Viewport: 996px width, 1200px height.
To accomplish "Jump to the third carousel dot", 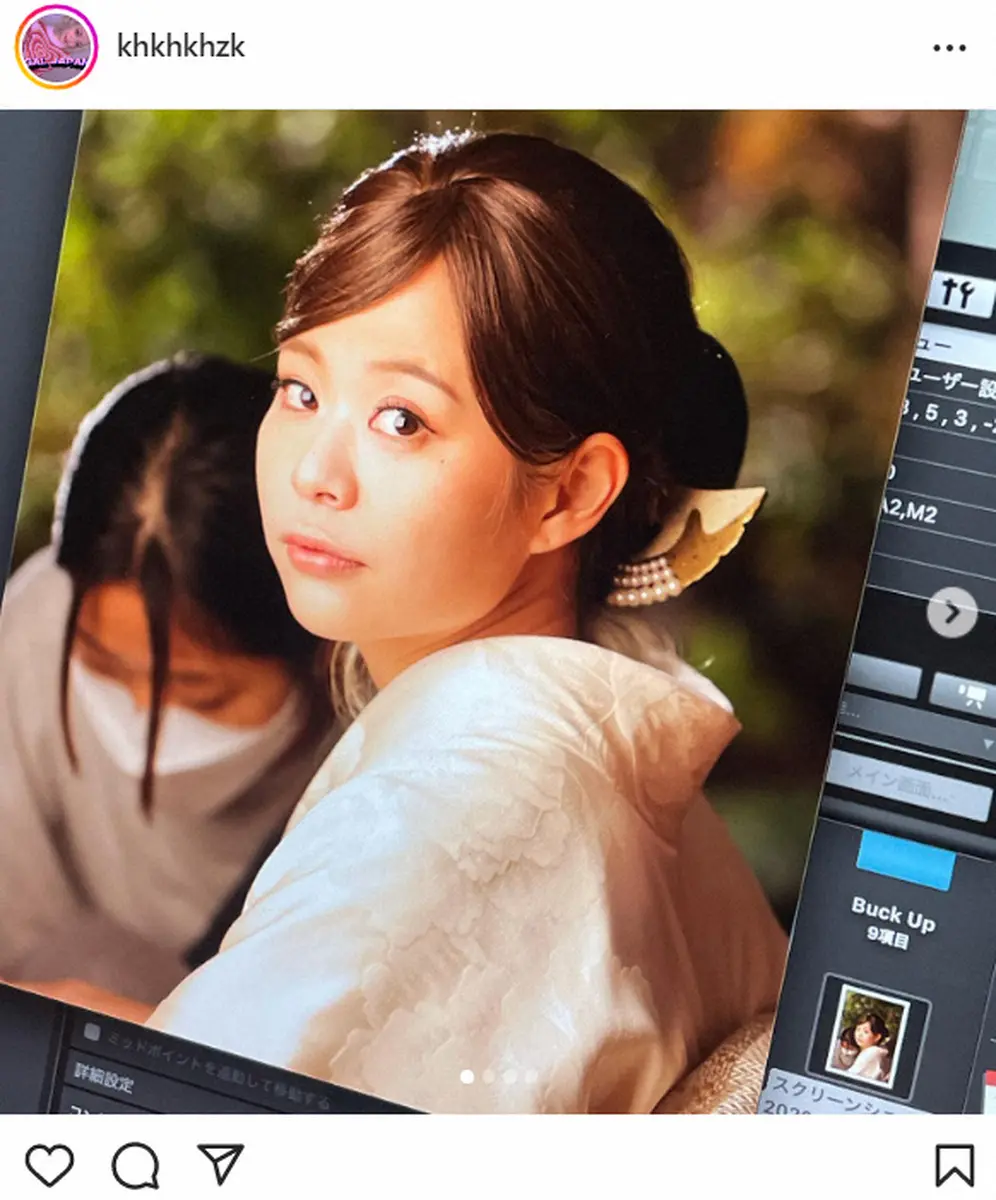I will [510, 1076].
